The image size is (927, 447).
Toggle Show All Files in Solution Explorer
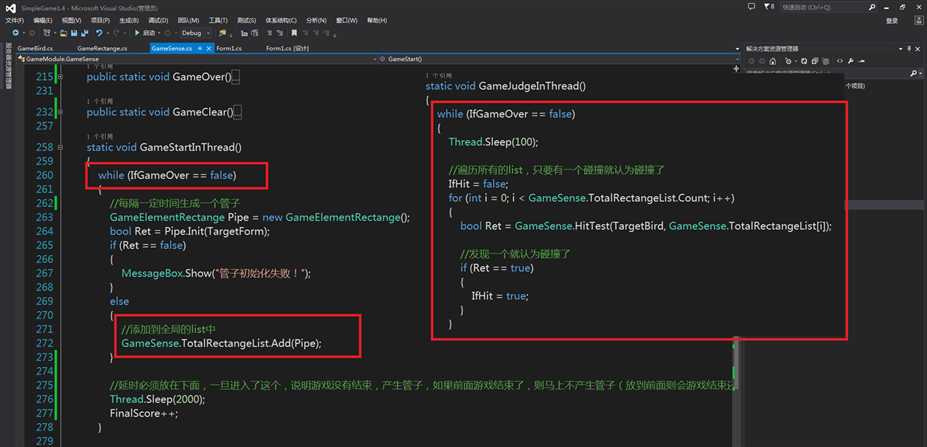pos(826,61)
